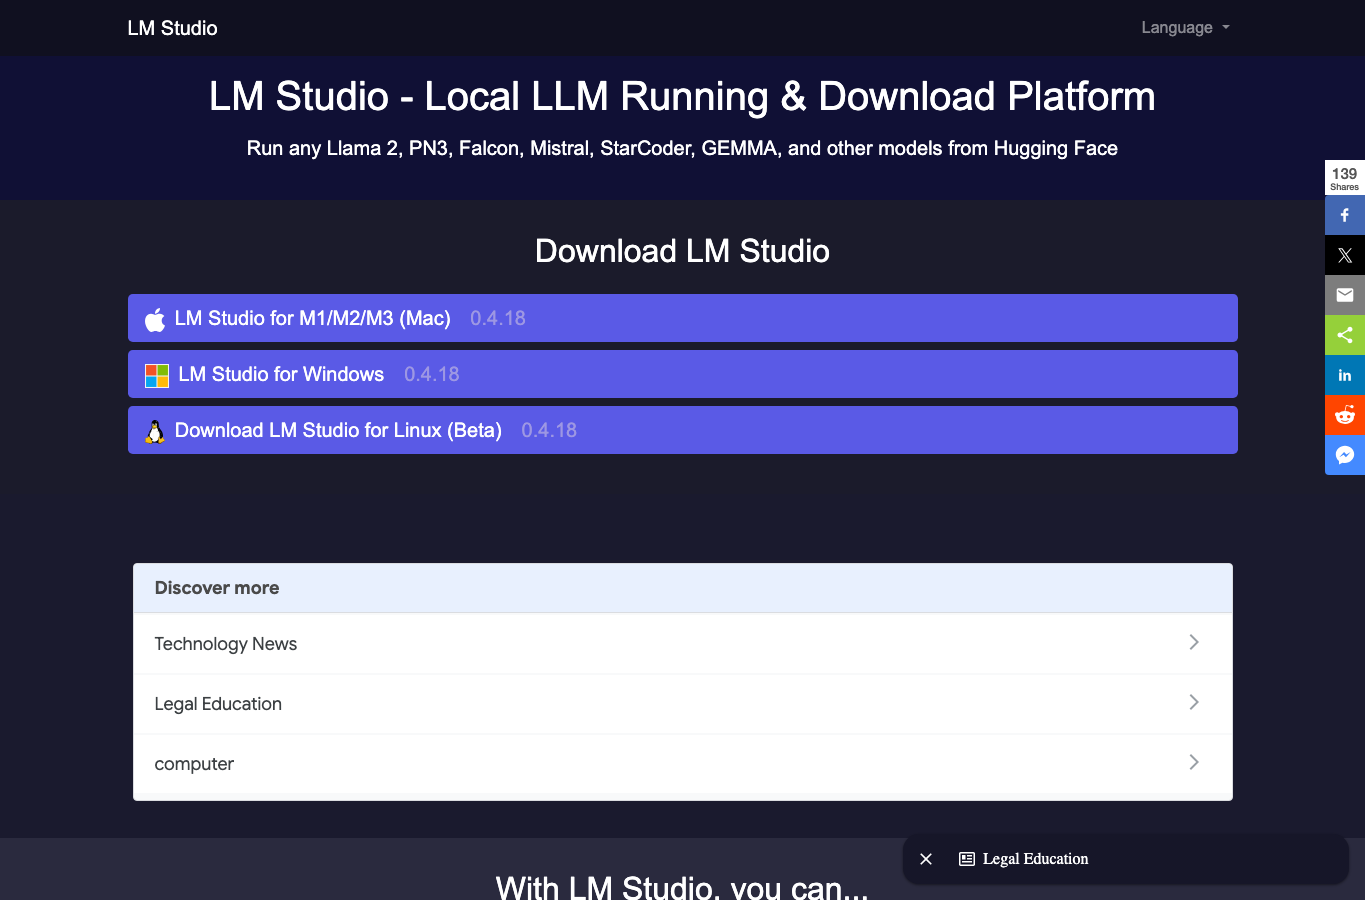Share the page on LinkedIn
The width and height of the screenshot is (1365, 900).
tap(1345, 375)
